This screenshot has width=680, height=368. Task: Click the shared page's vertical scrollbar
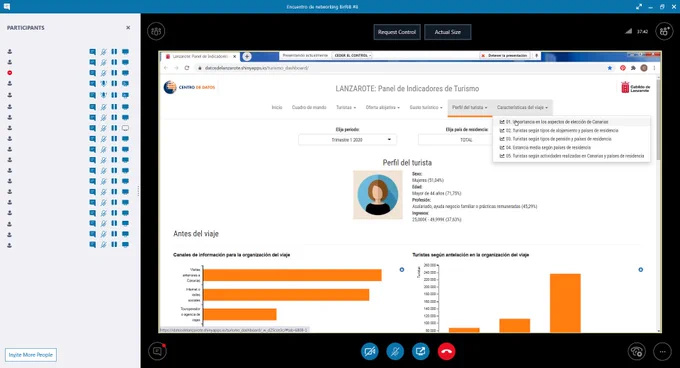tap(659, 119)
